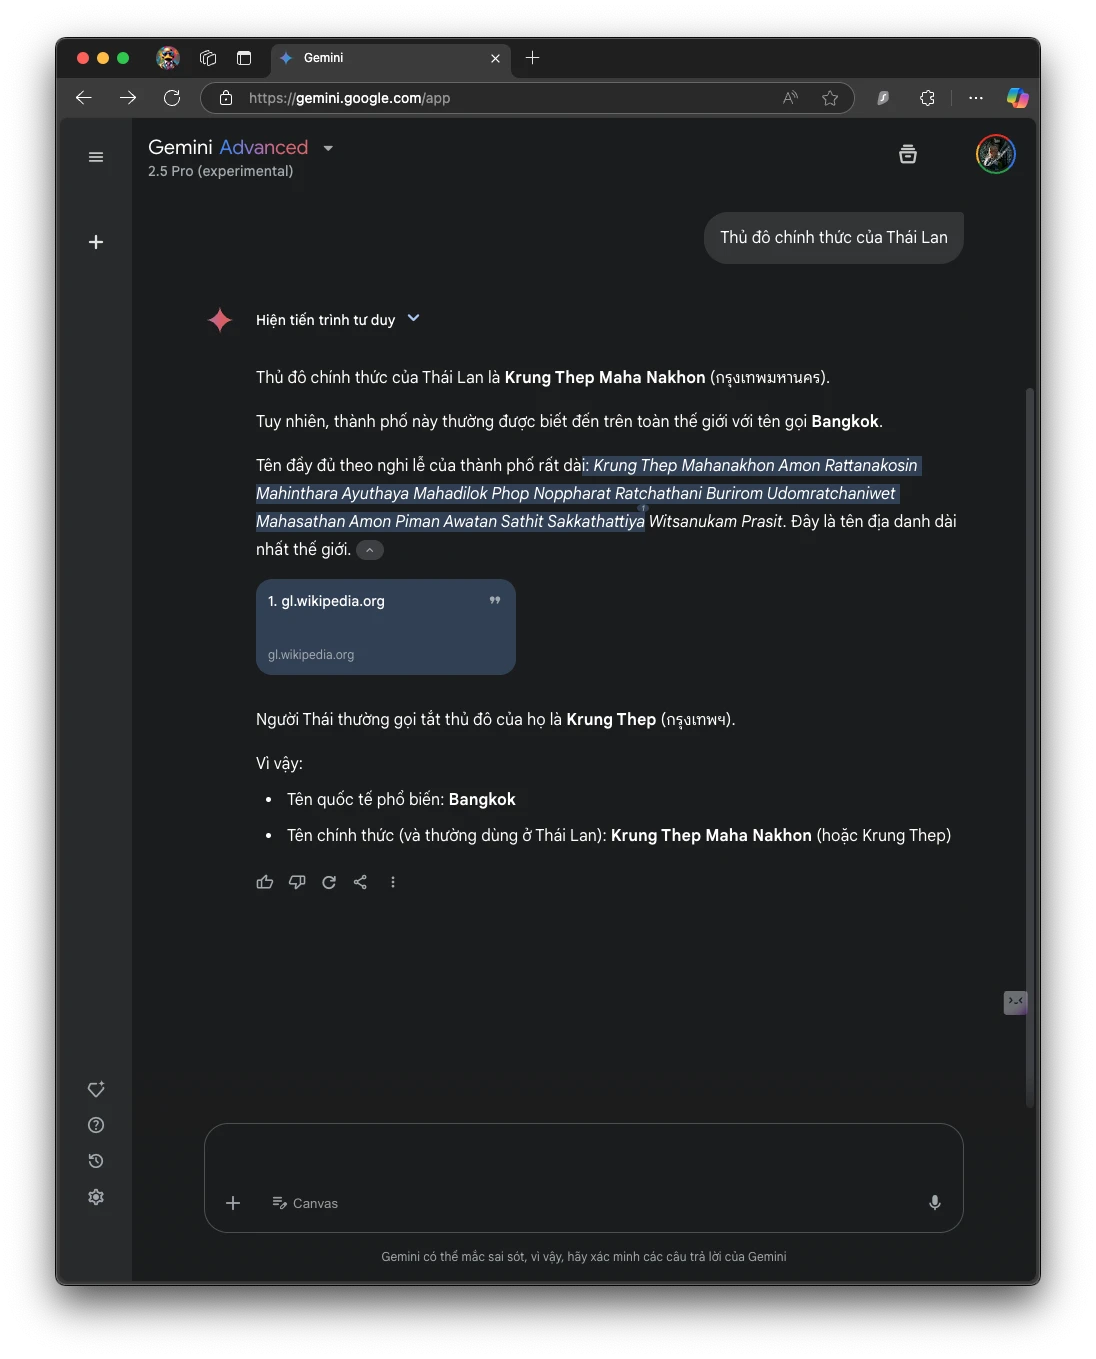The height and width of the screenshot is (1359, 1096).
Task: Open the Google account avatar
Action: point(996,154)
